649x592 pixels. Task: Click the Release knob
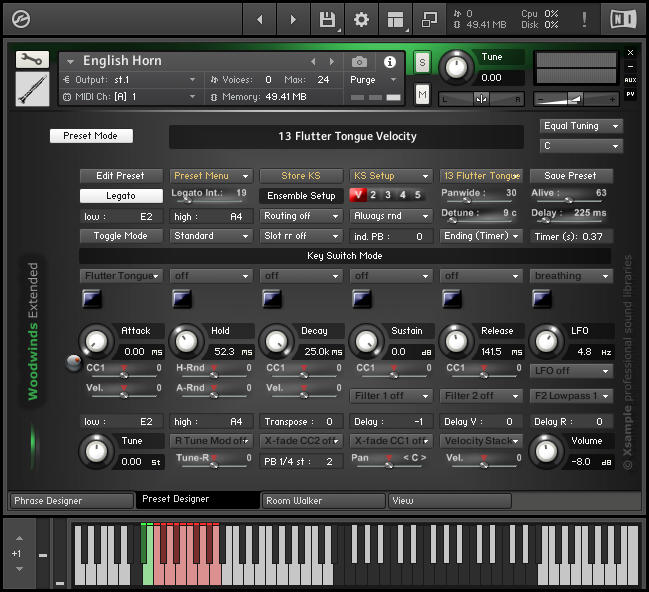[456, 342]
